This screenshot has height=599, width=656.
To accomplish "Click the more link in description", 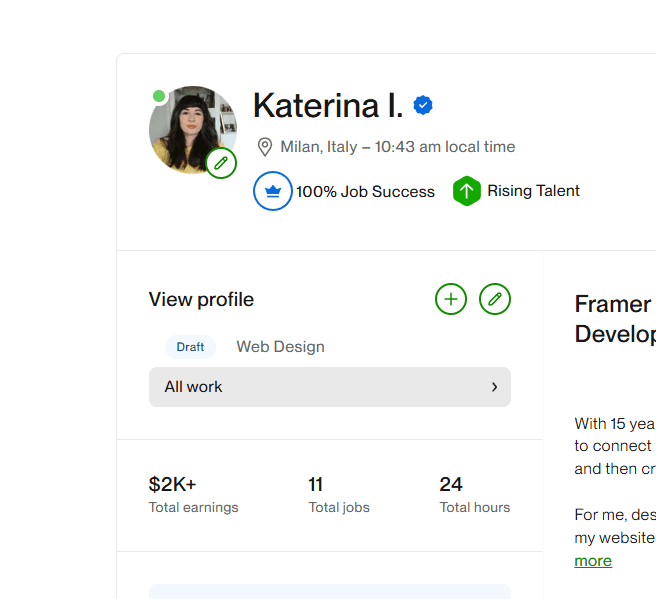I will click(593, 561).
